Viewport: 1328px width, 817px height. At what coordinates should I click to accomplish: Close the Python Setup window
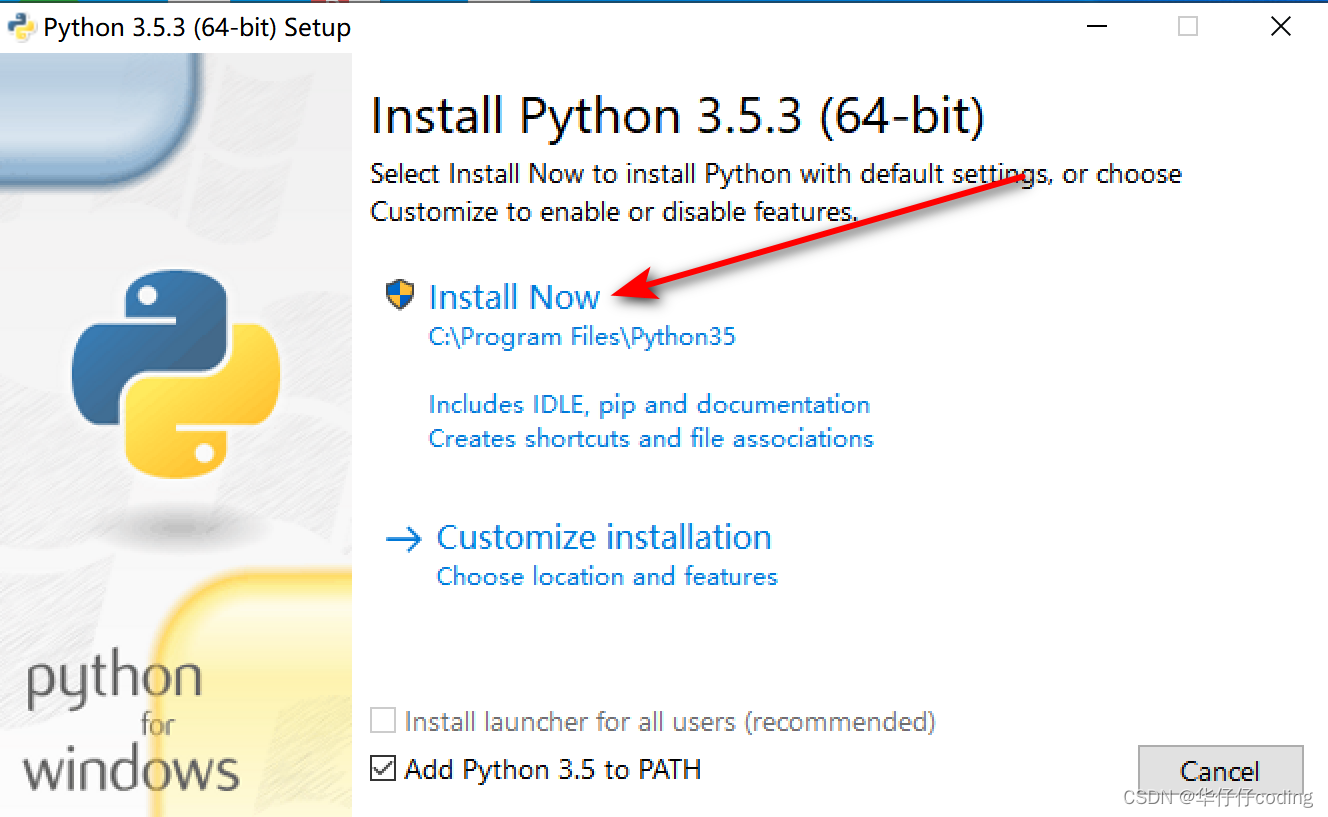(1281, 27)
